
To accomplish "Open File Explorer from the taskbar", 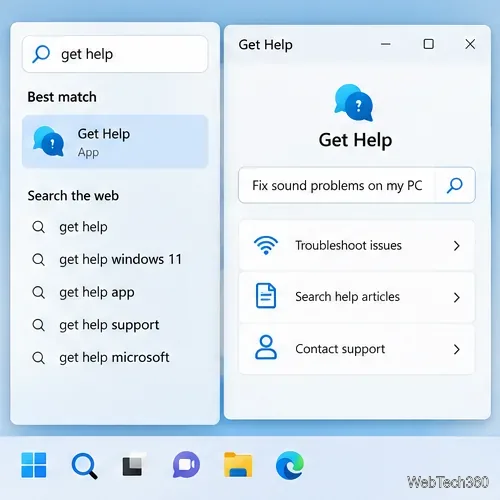I will (x=238, y=465).
